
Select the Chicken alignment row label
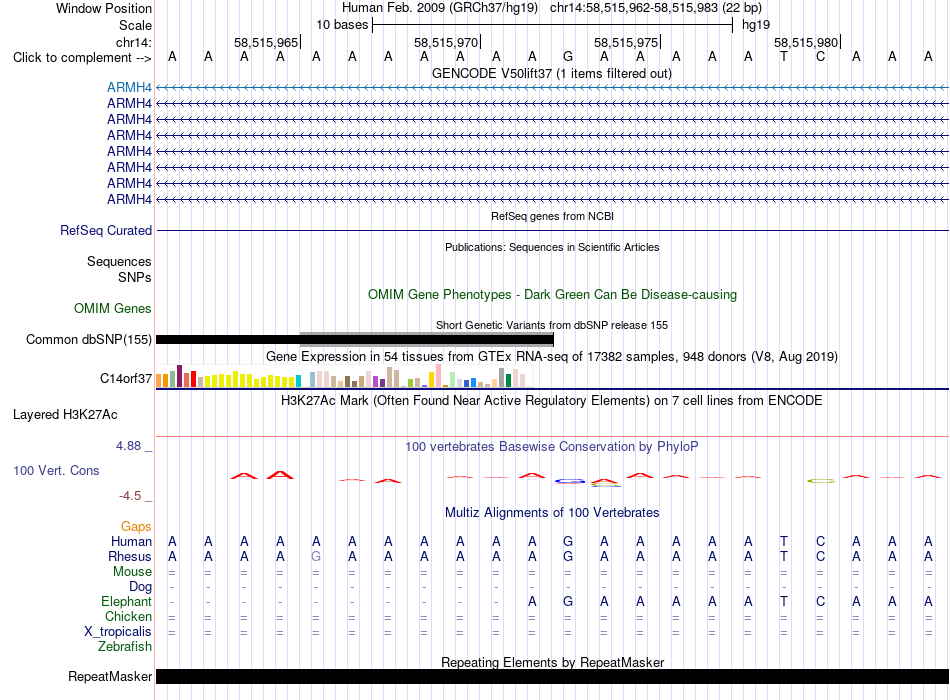(x=128, y=616)
